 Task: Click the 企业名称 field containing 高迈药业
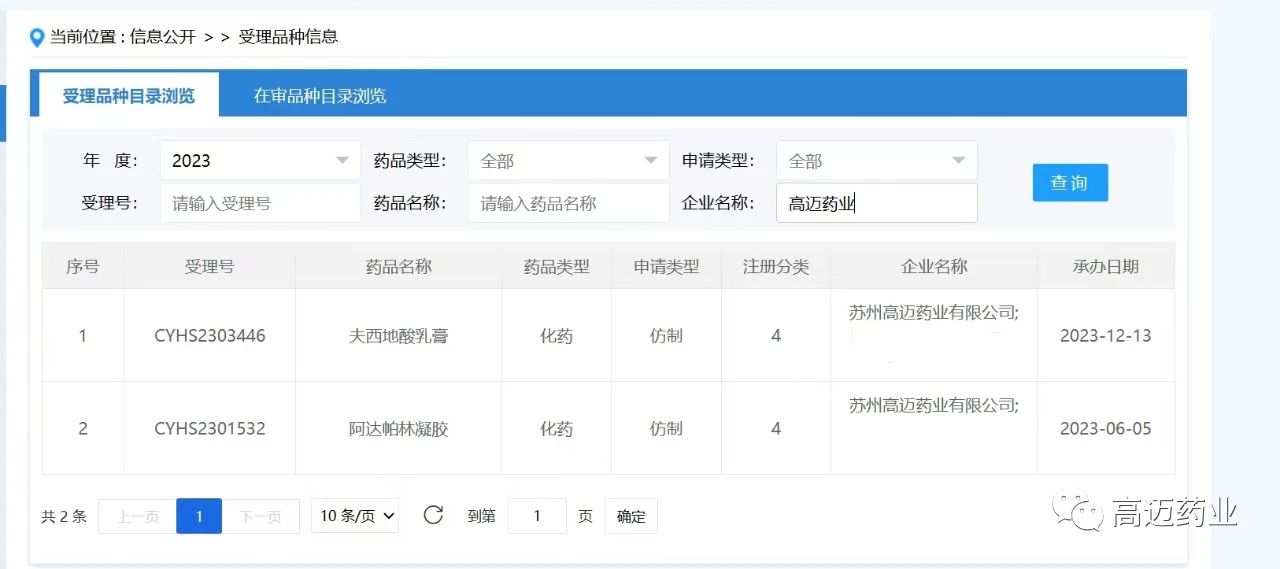pos(876,203)
